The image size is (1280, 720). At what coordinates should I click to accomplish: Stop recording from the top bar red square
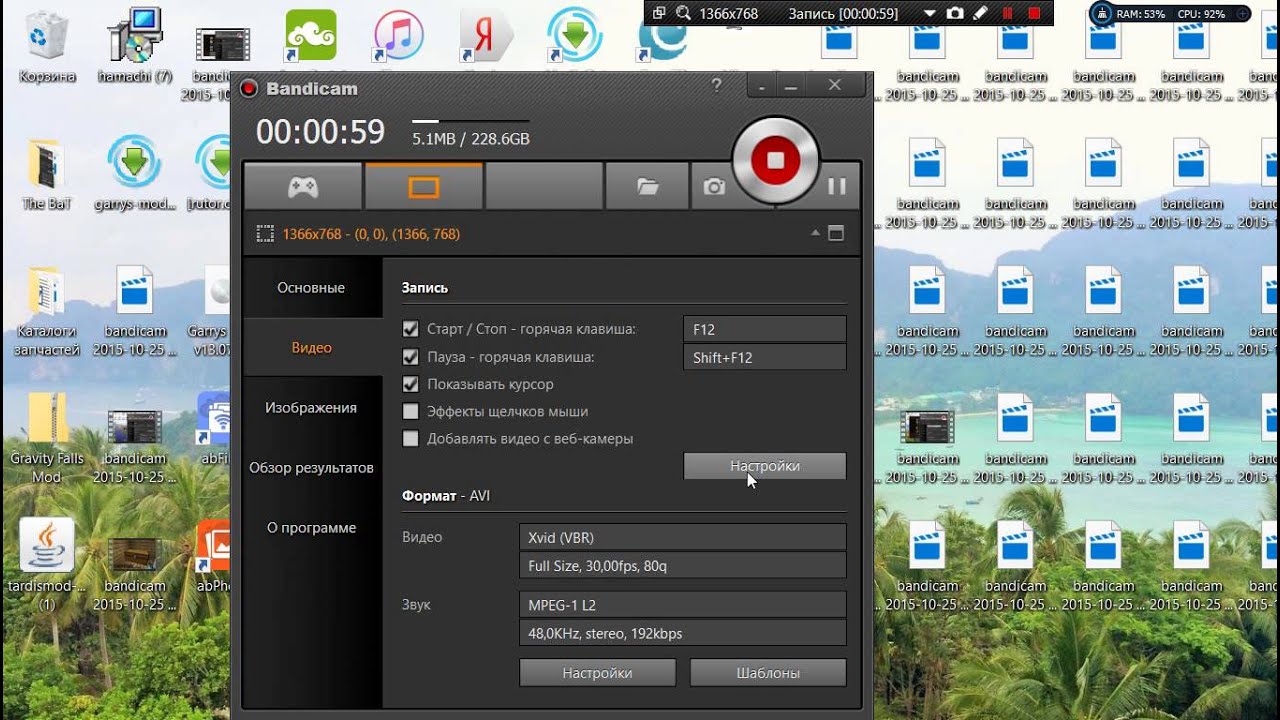tap(1034, 13)
